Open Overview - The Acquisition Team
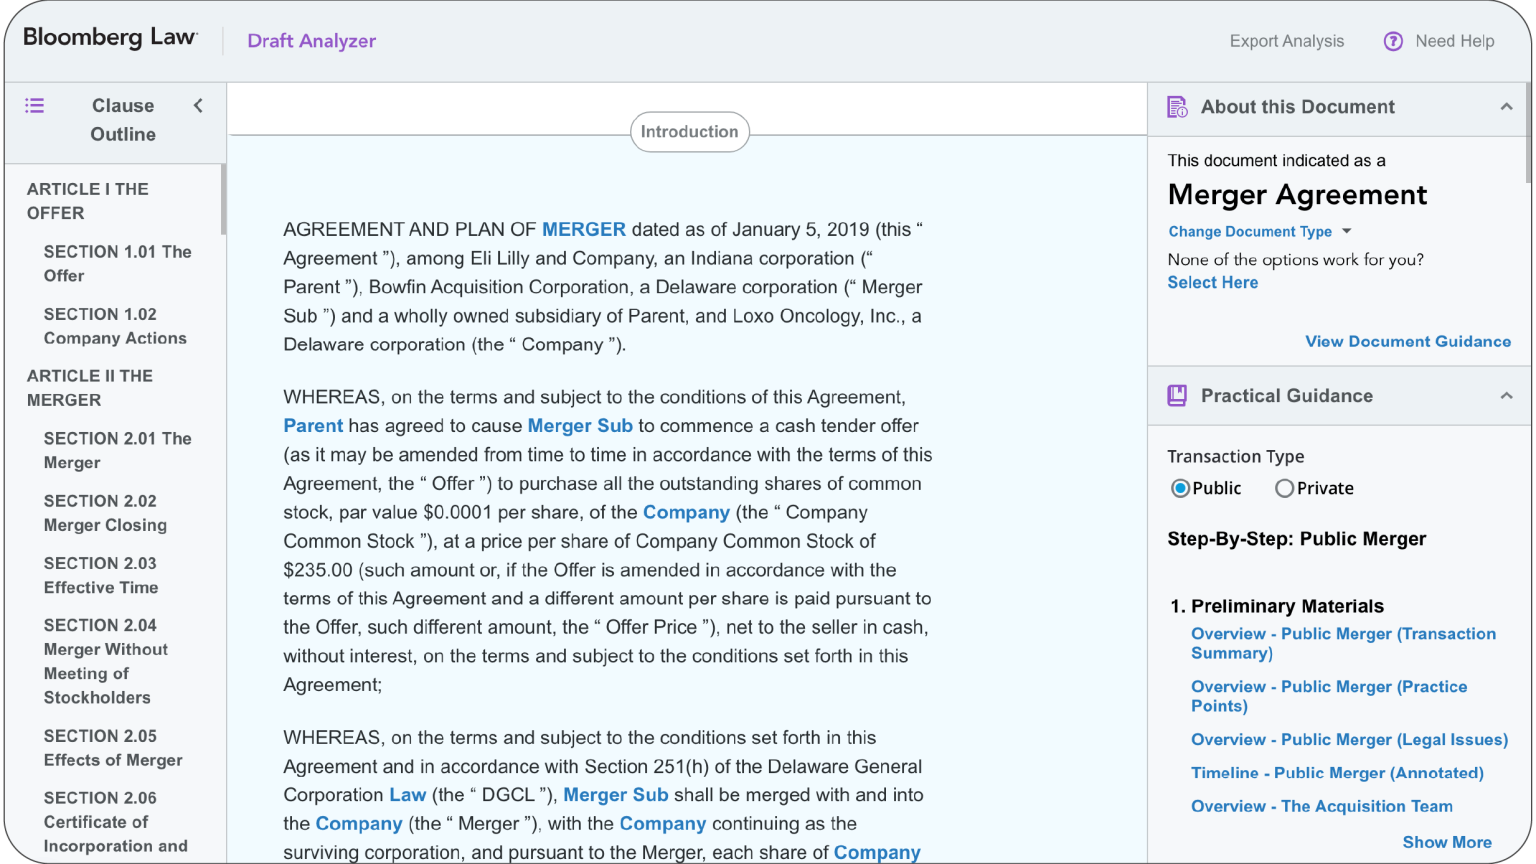The width and height of the screenshot is (1536, 864). click(x=1321, y=806)
